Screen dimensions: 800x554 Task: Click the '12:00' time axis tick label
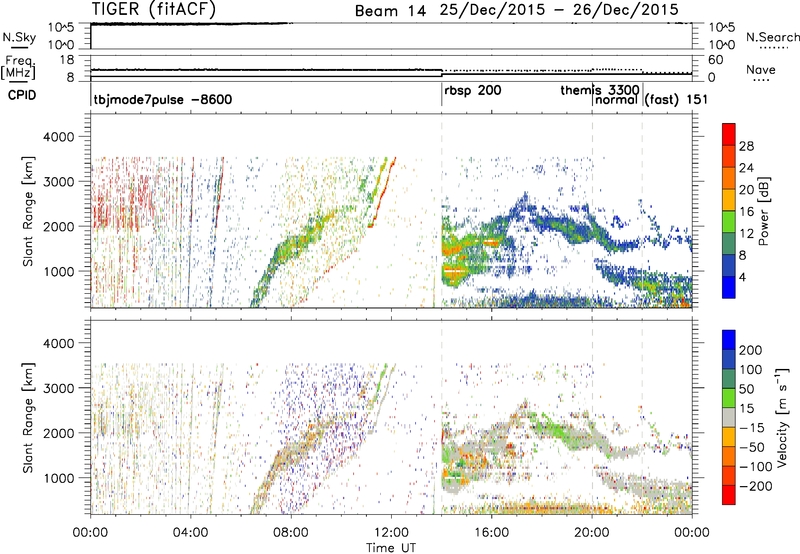[391, 533]
